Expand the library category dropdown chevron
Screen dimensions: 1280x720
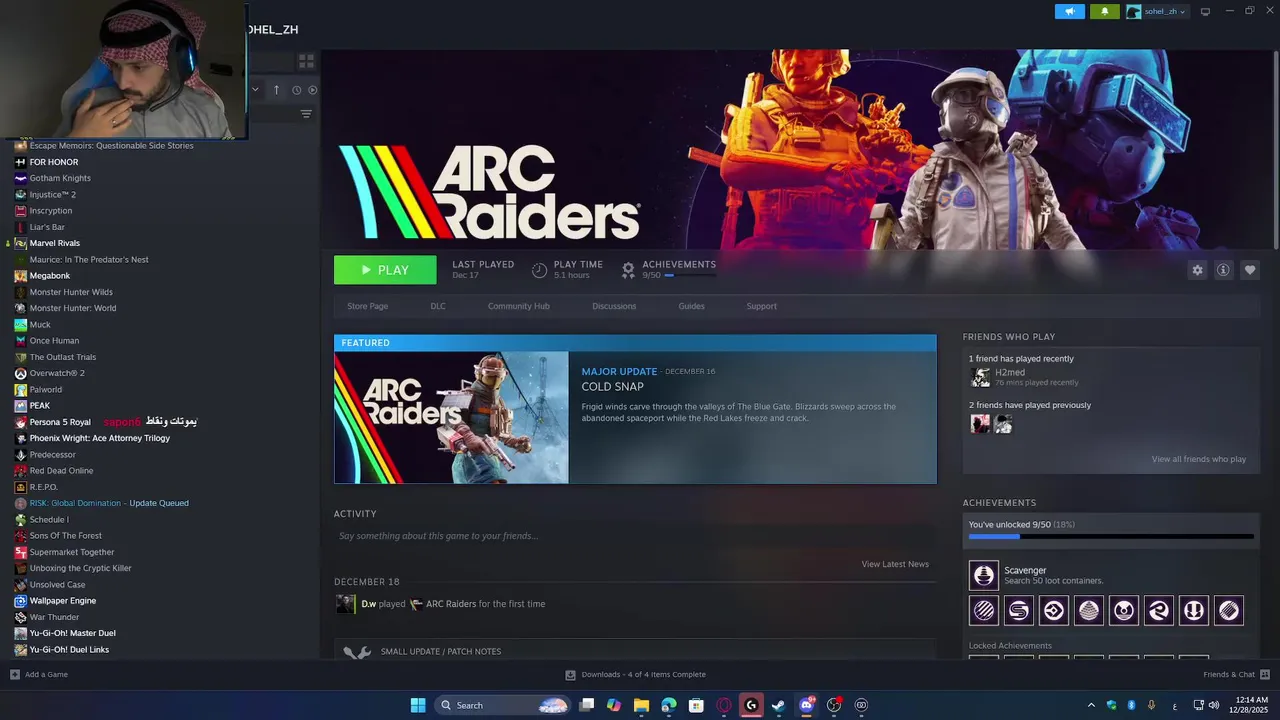coord(255,90)
